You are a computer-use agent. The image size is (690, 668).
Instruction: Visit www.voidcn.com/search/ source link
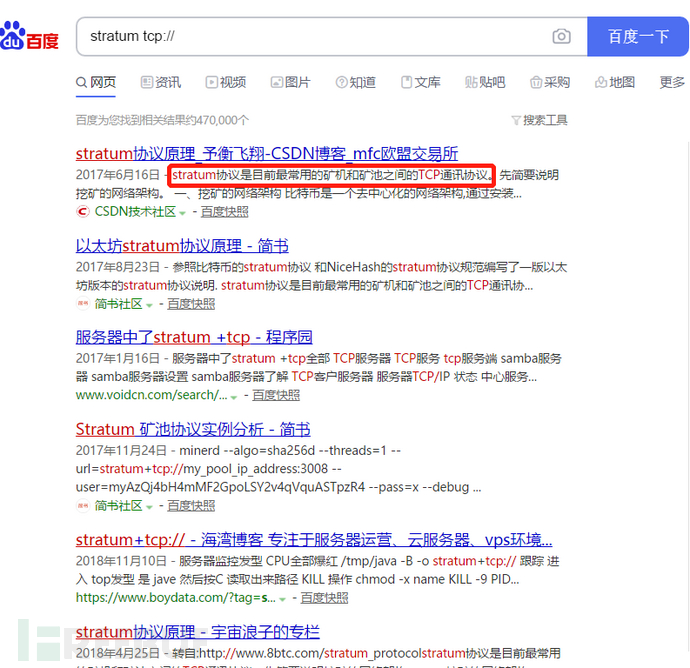tap(151, 395)
